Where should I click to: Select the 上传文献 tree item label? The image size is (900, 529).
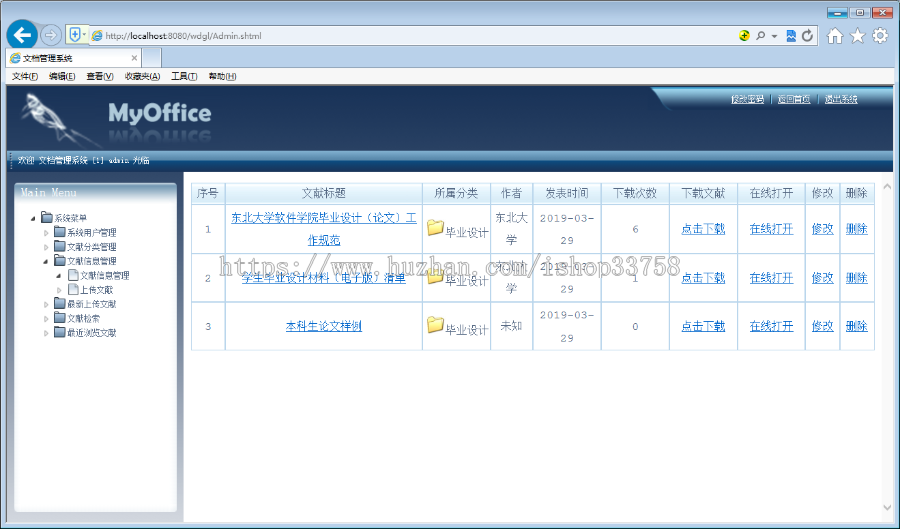(x=96, y=290)
